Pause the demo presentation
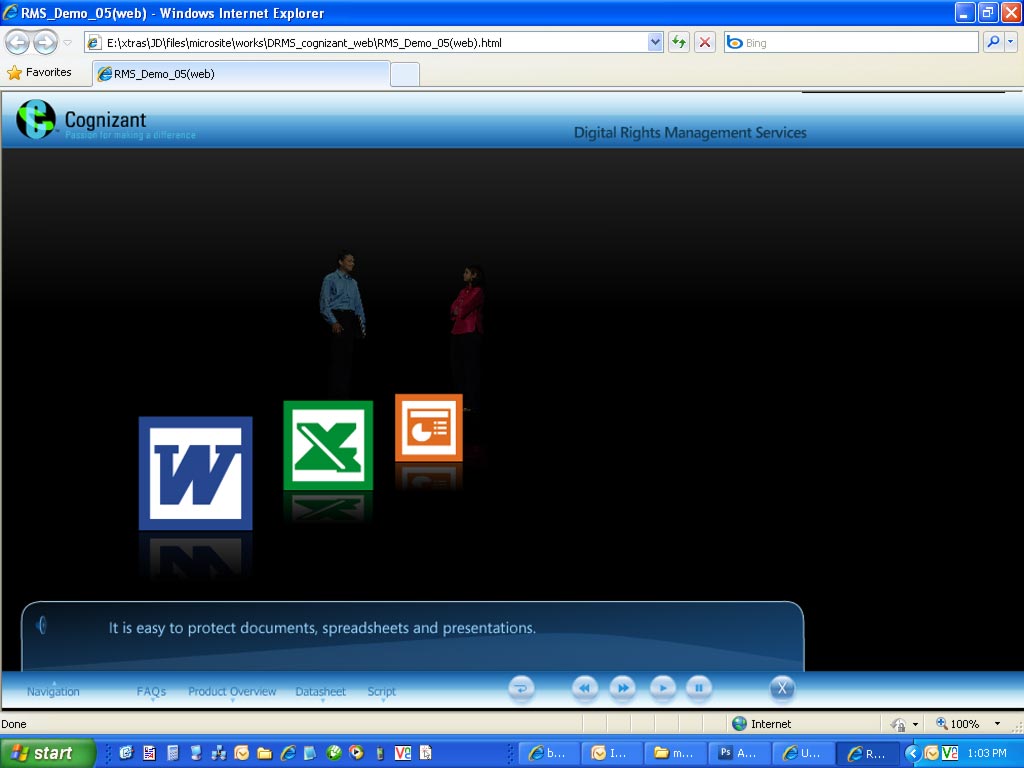The image size is (1024, 768). click(x=699, y=688)
